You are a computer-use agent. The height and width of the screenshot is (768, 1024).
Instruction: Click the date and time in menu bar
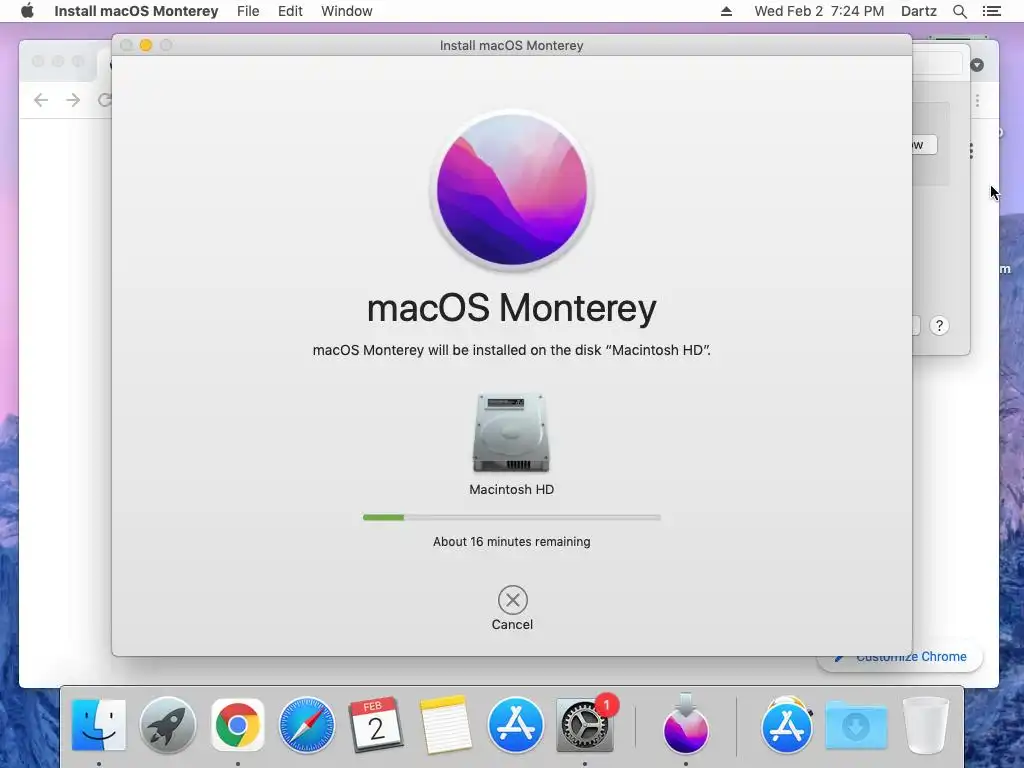point(819,11)
